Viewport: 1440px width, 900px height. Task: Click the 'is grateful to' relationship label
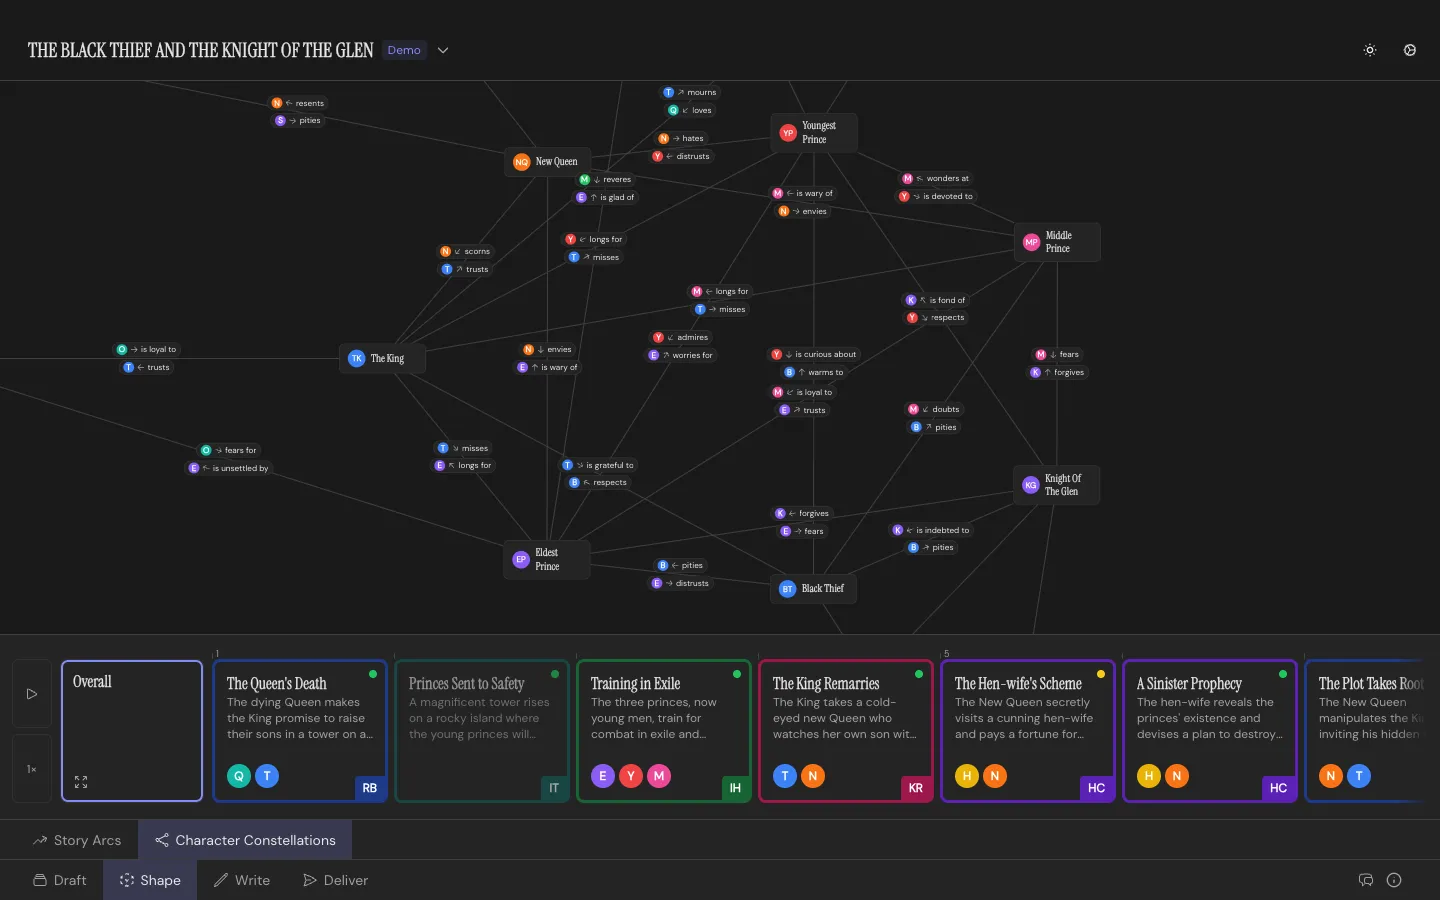coord(599,465)
